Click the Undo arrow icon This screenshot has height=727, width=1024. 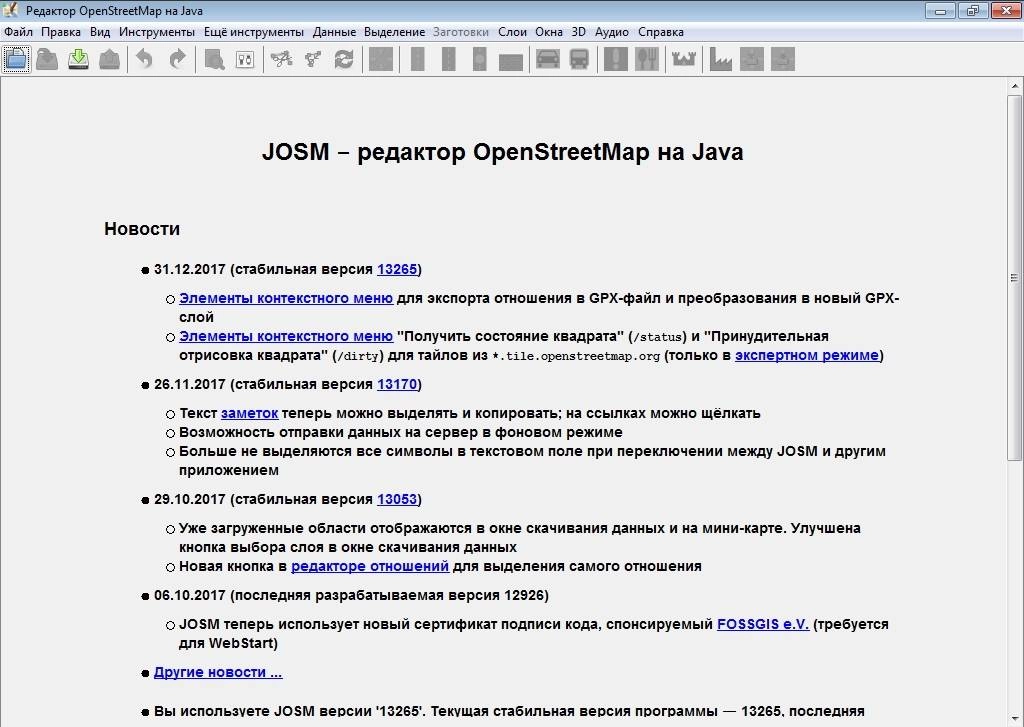coord(144,59)
